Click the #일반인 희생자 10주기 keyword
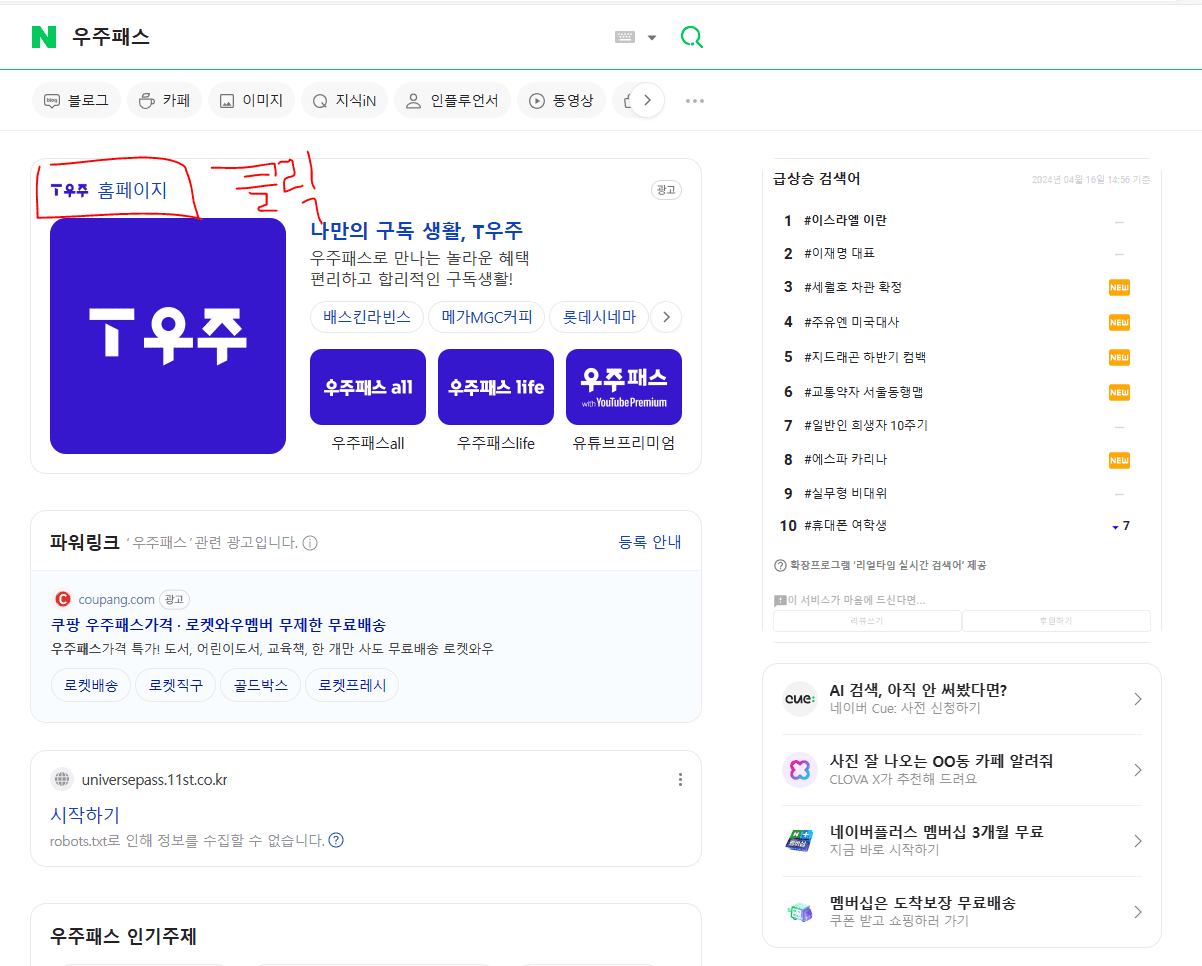 point(865,425)
